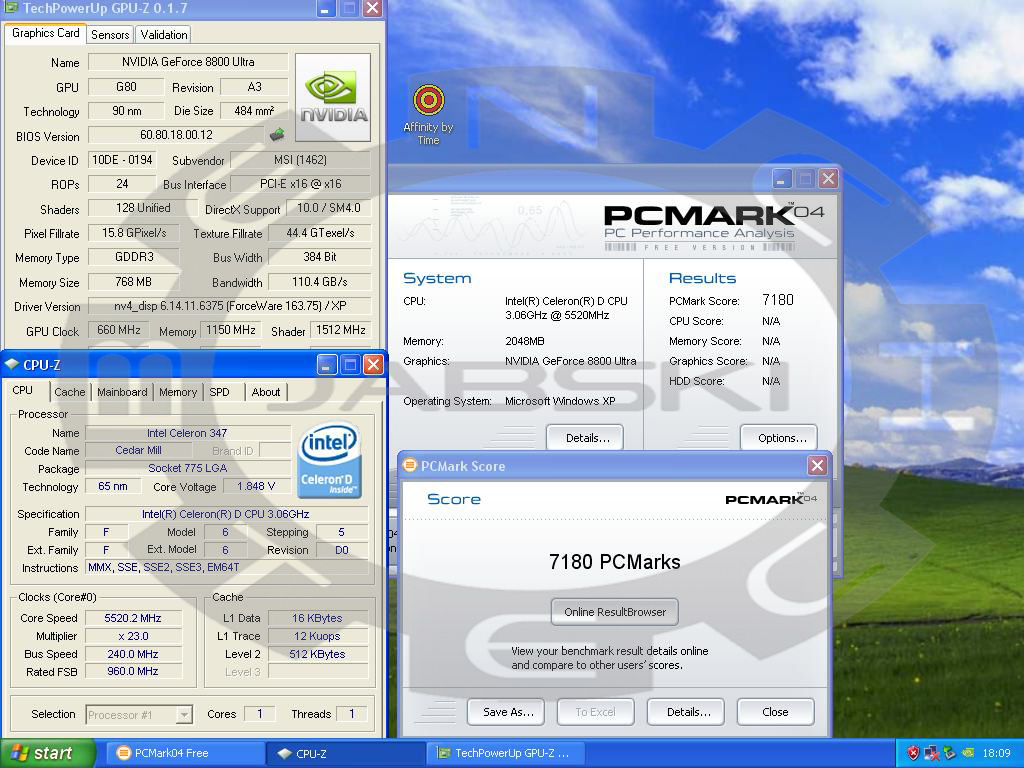Click the GPU-Z title bar app icon
The height and width of the screenshot is (768, 1024).
11,8
